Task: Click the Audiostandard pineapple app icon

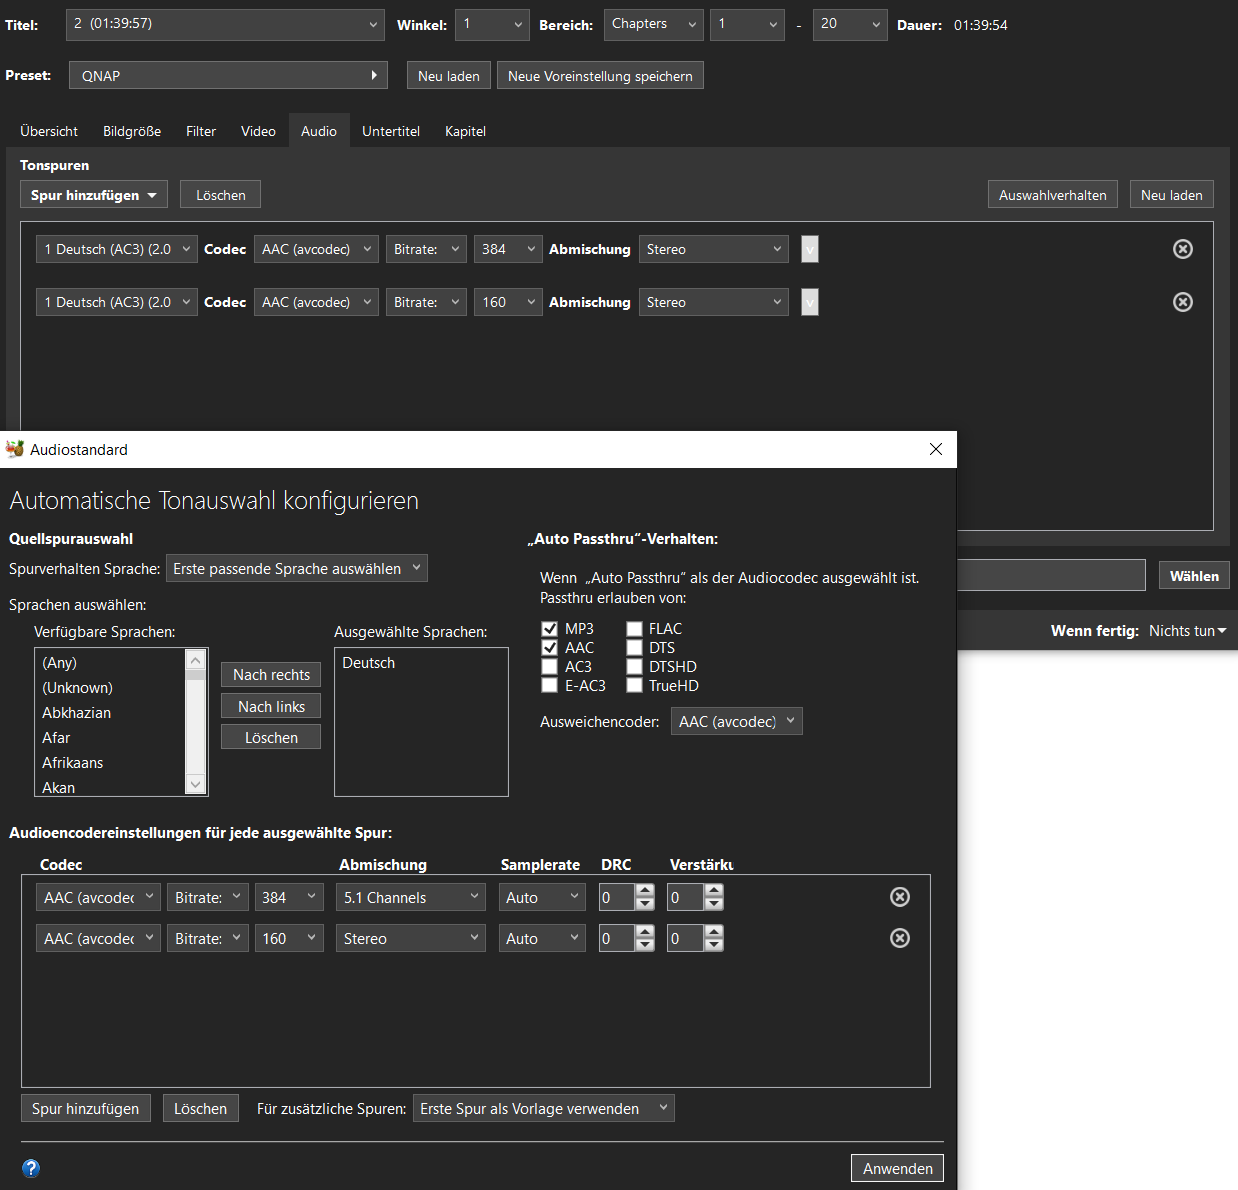Action: 15,449
